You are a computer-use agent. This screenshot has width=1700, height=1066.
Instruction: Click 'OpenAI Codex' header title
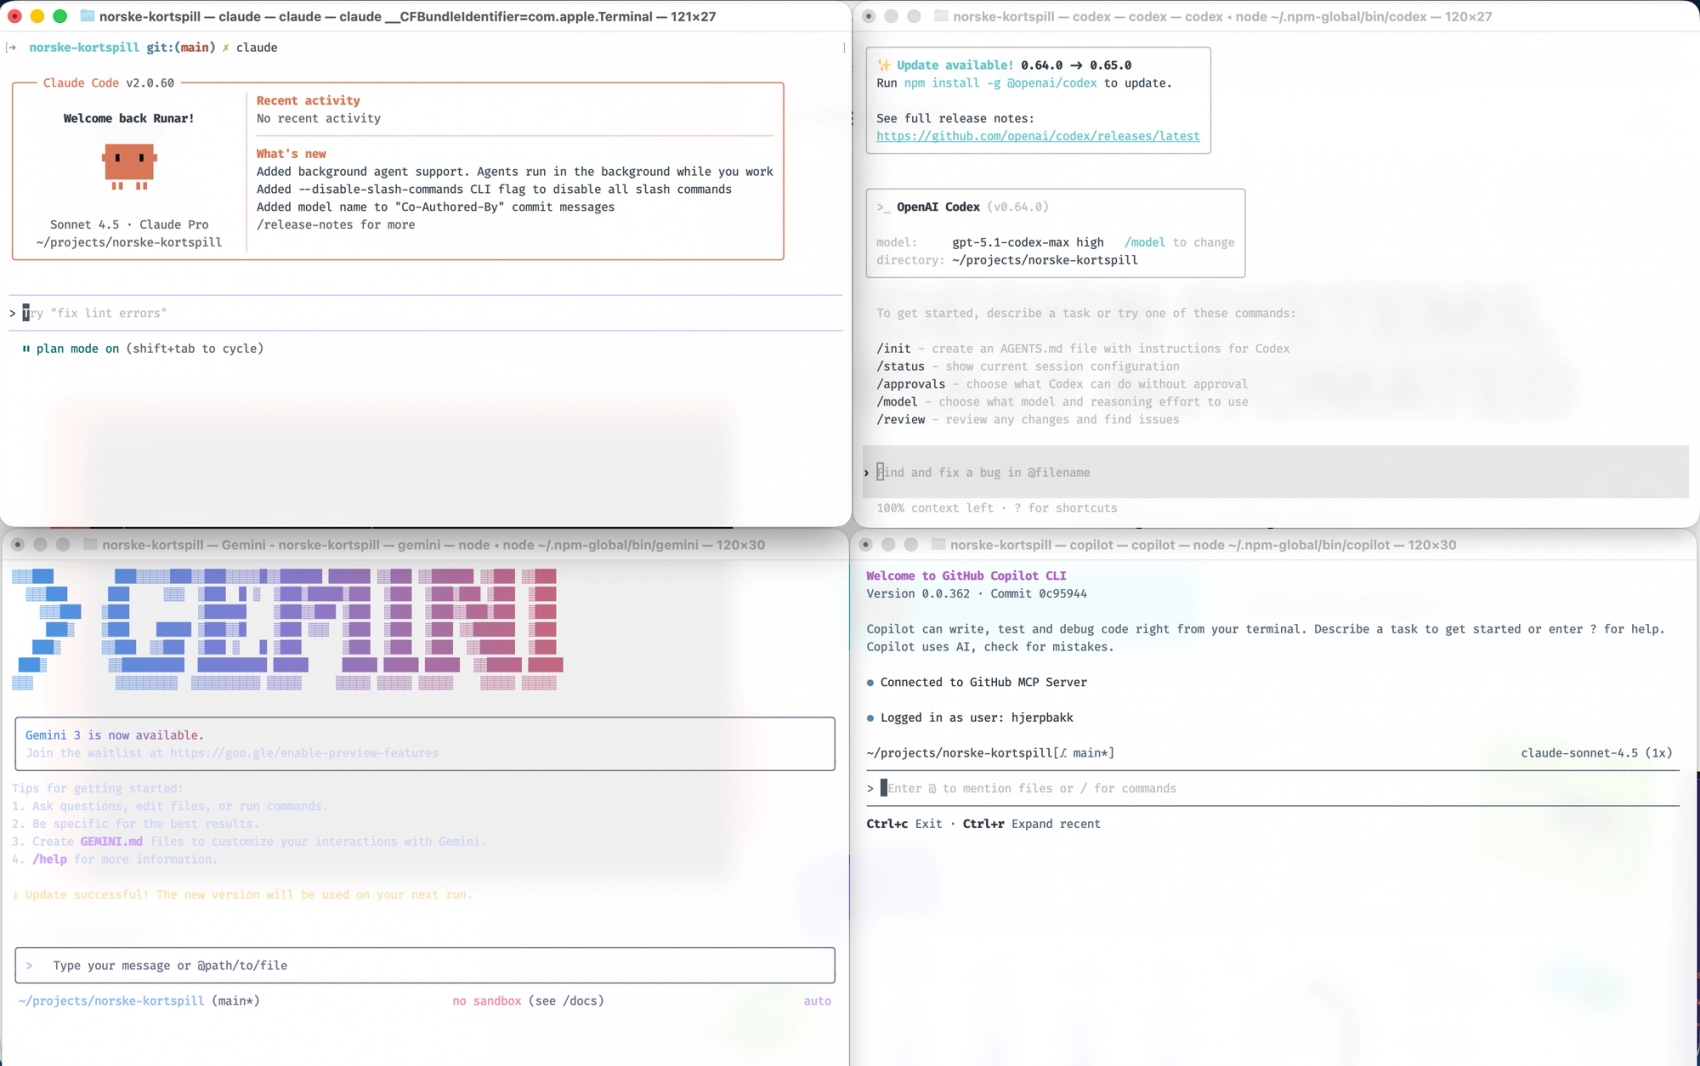pos(938,207)
